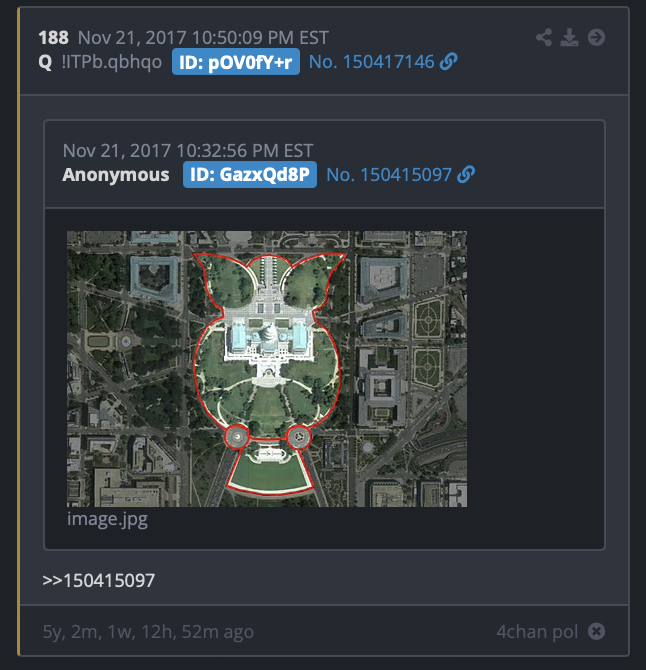Follow the >>150415097 reply reference
This screenshot has width=646, height=670.
pyautogui.click(x=99, y=580)
